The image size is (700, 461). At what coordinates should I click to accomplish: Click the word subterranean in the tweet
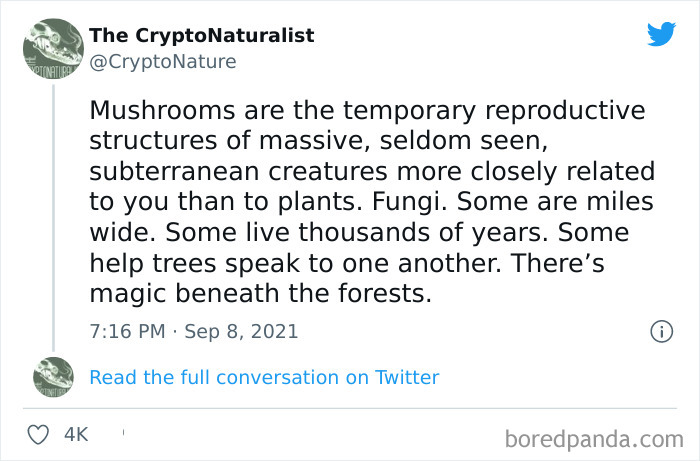pos(174,171)
